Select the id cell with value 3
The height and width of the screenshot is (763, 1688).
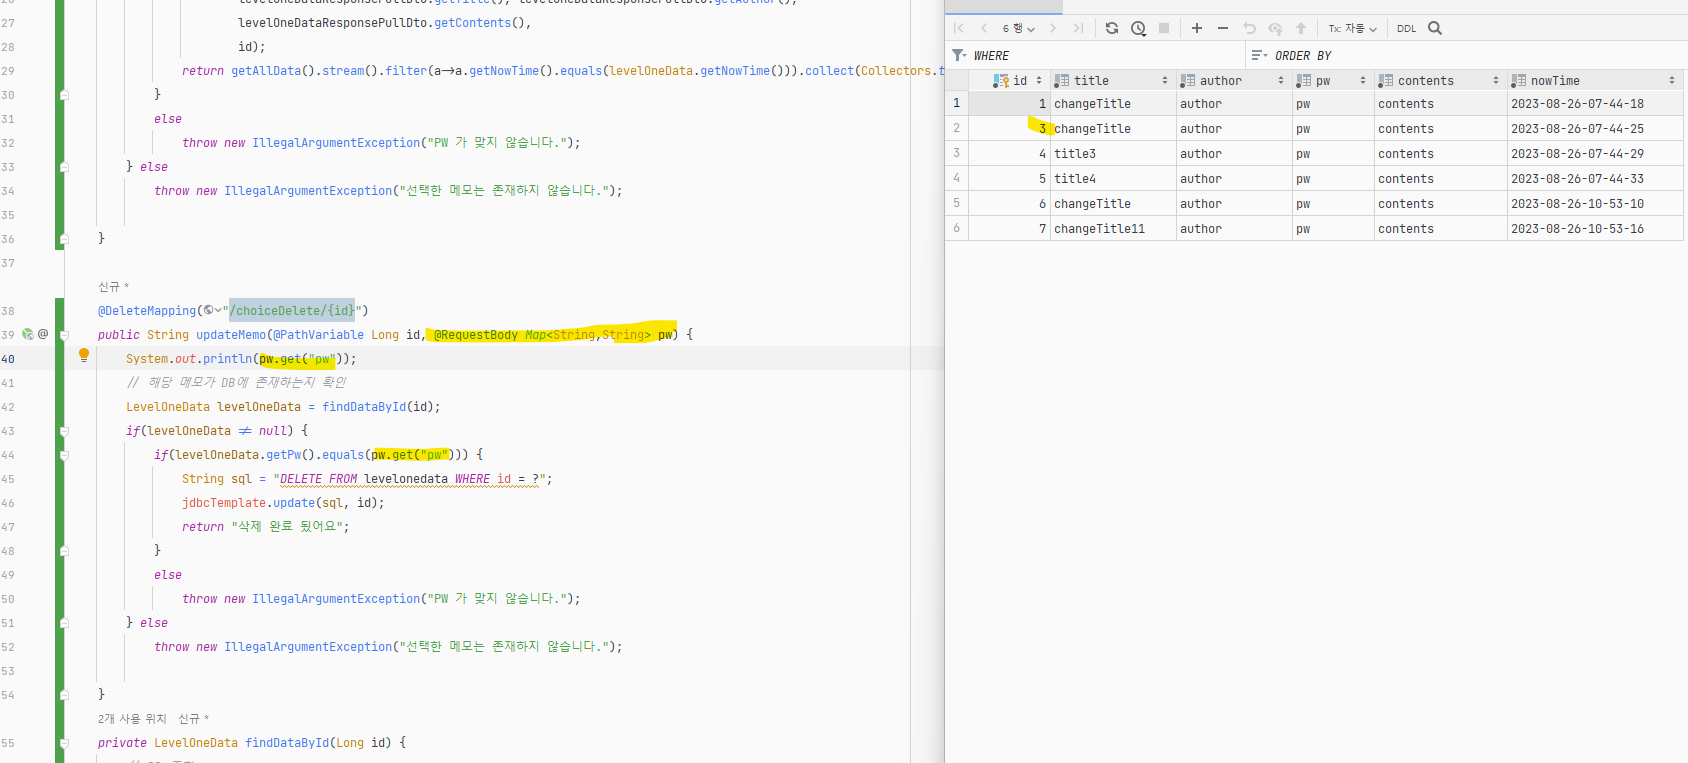pyautogui.click(x=1009, y=128)
